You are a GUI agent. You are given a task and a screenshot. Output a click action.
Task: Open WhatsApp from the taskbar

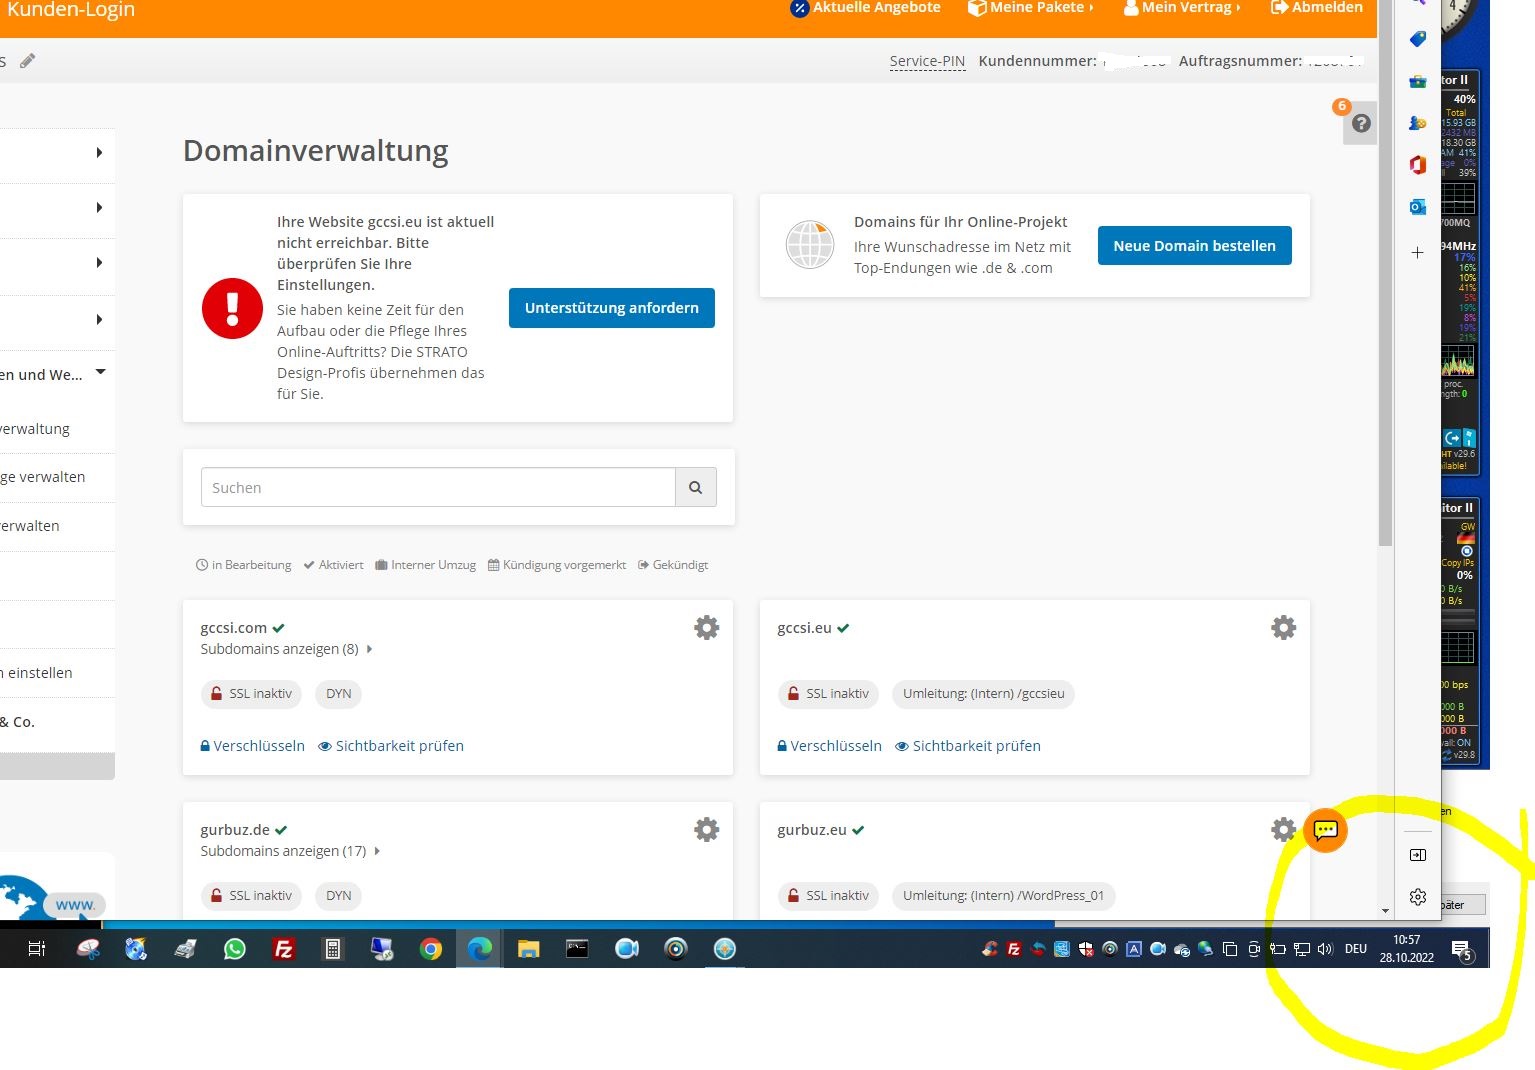point(235,949)
